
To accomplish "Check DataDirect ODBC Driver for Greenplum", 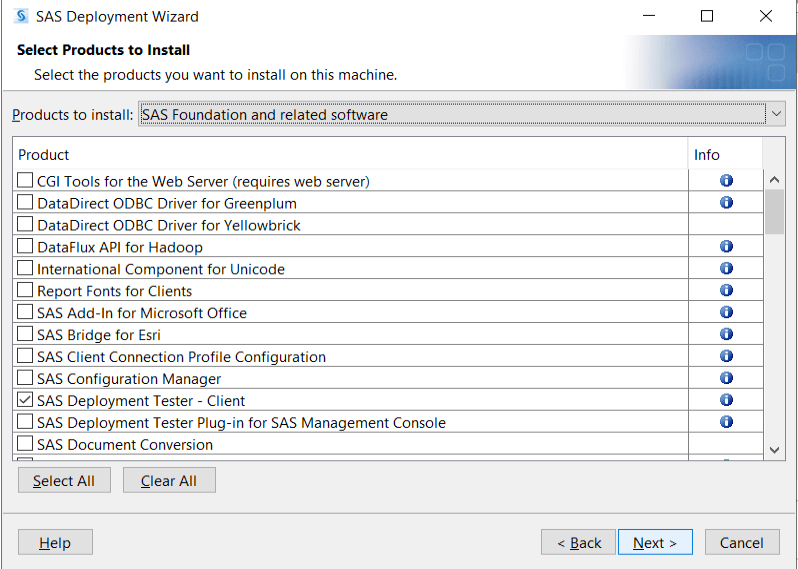I will point(25,202).
